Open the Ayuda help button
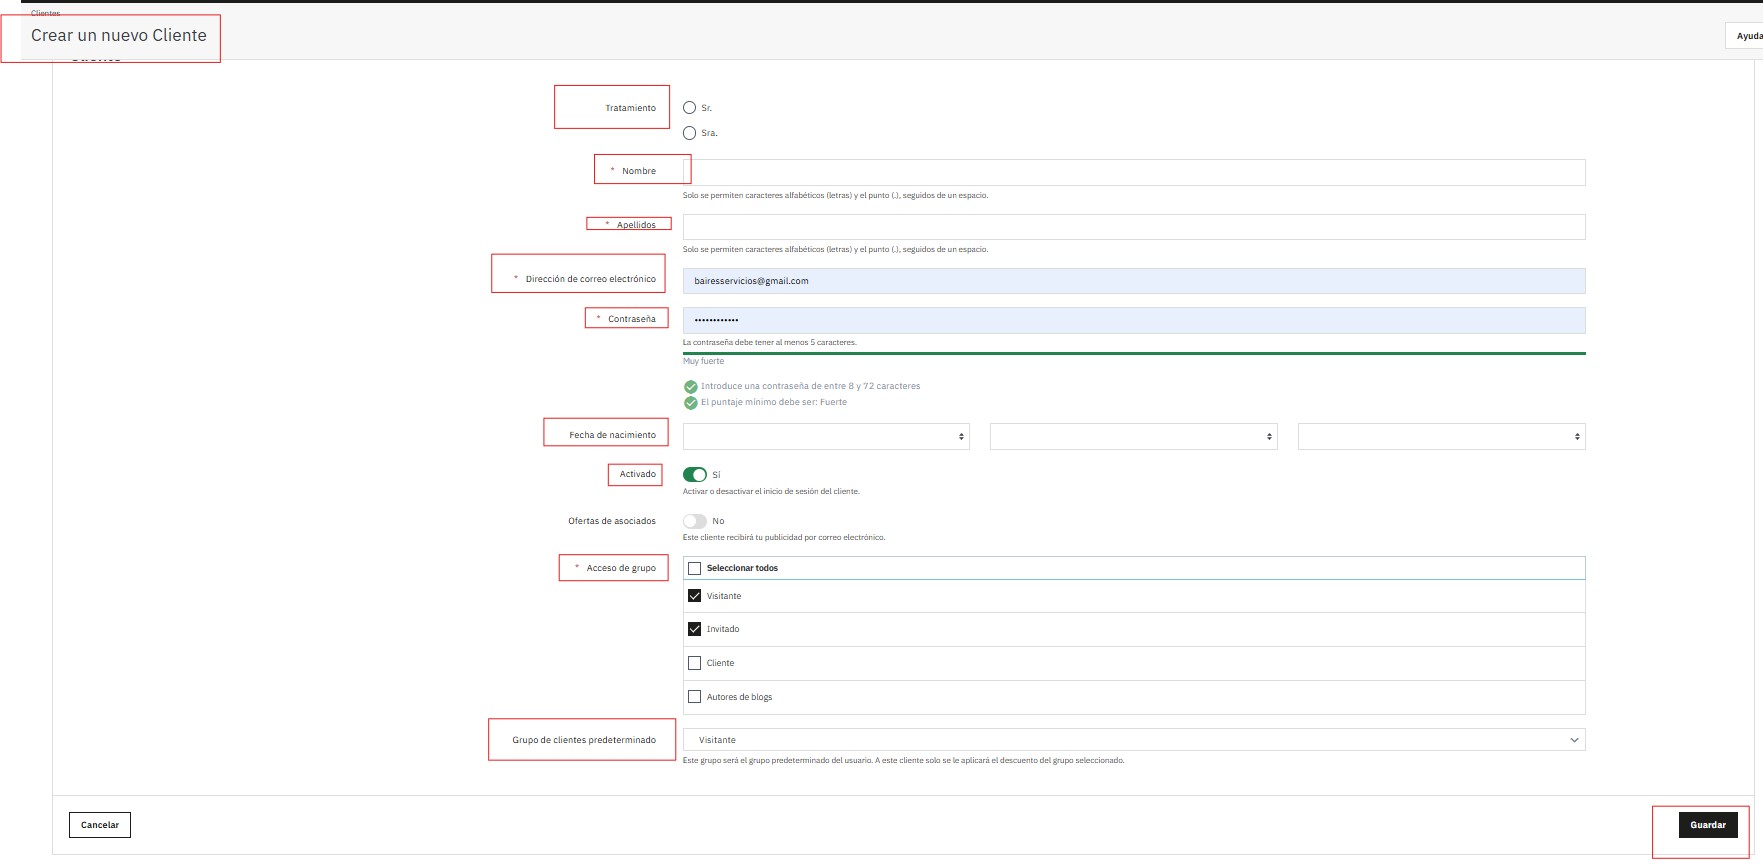The image size is (1763, 864). click(x=1746, y=36)
